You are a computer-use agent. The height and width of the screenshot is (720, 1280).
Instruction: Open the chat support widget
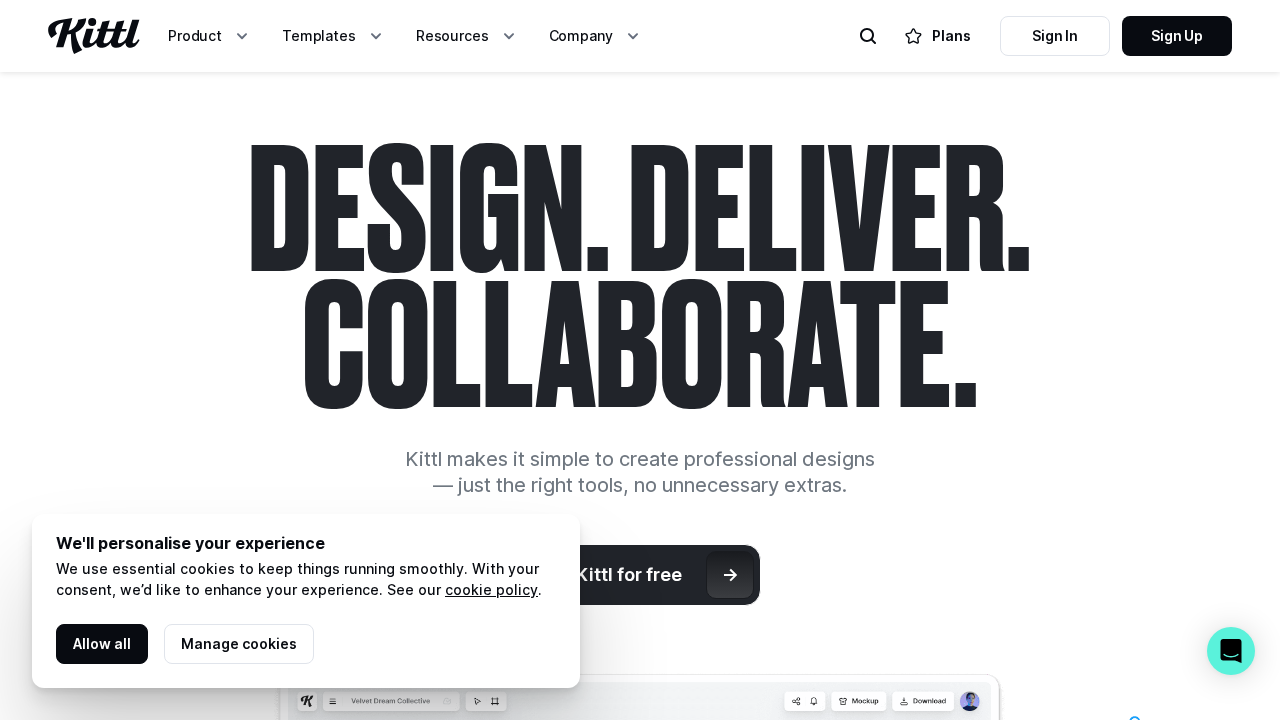coord(1231,651)
